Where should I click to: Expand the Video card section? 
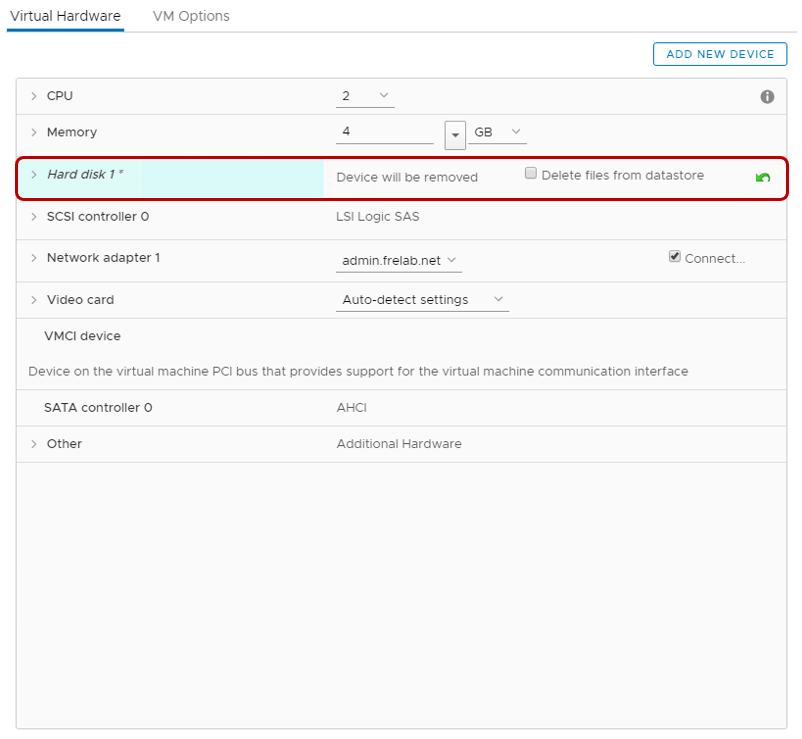[x=33, y=299]
